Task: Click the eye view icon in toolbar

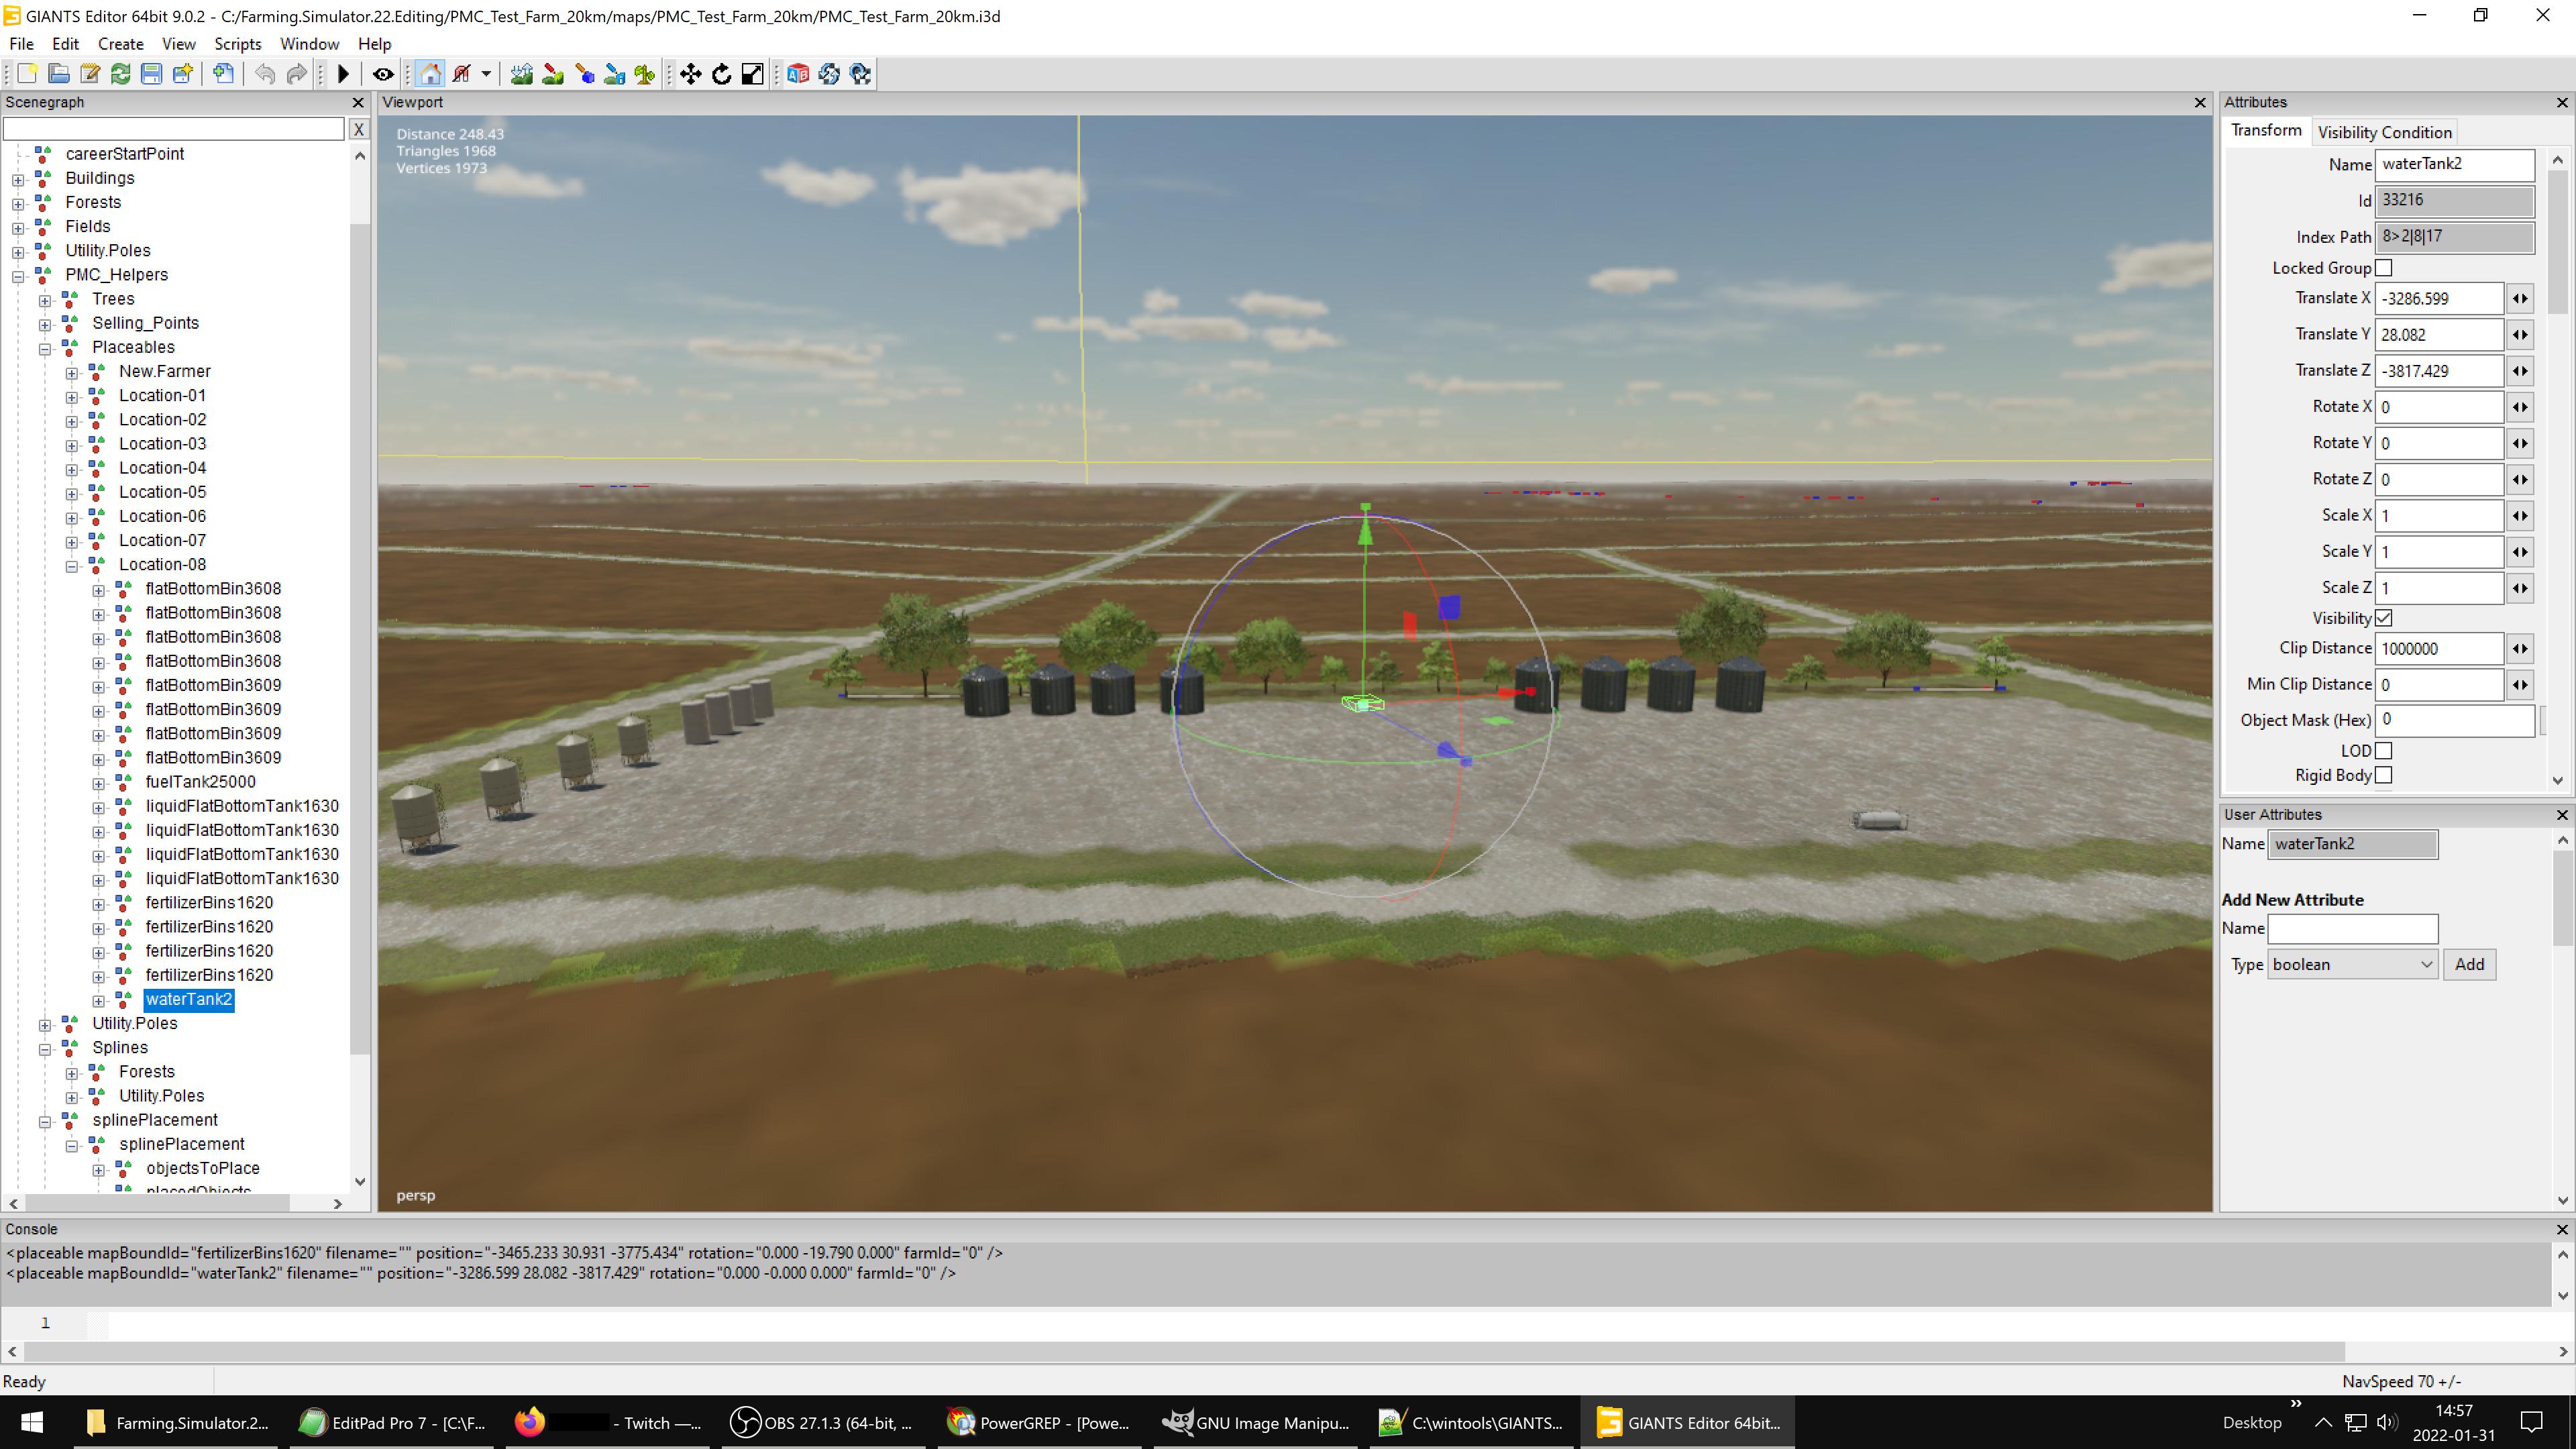Action: tap(383, 74)
